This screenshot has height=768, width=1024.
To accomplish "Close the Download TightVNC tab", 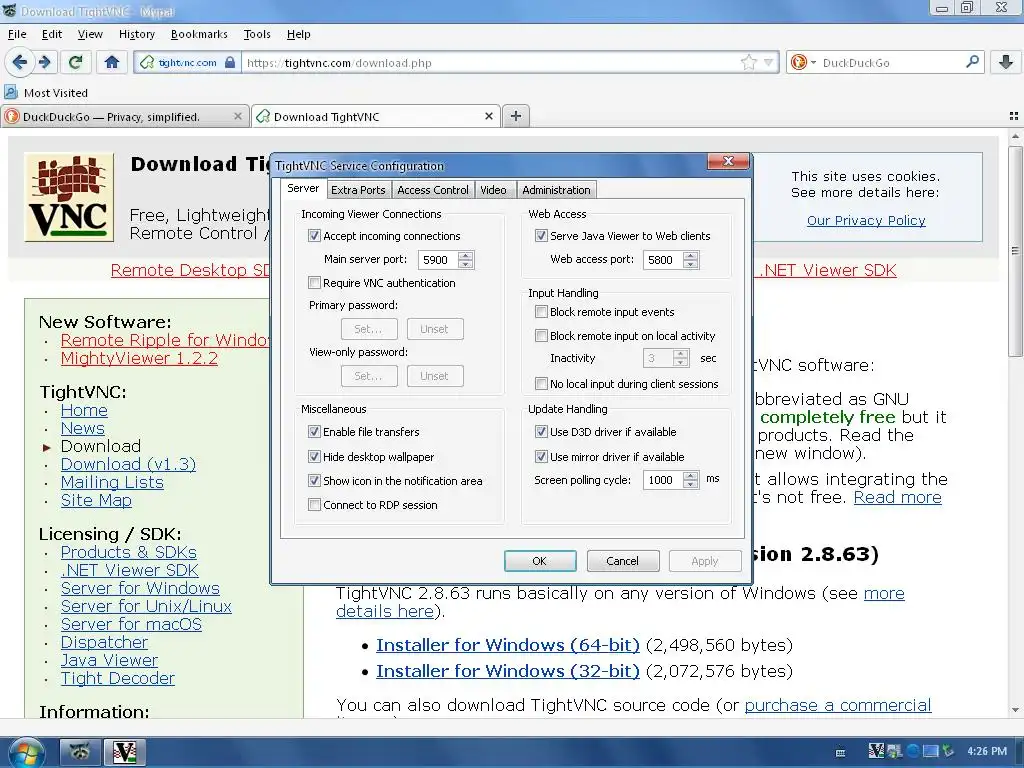I will click(x=488, y=116).
